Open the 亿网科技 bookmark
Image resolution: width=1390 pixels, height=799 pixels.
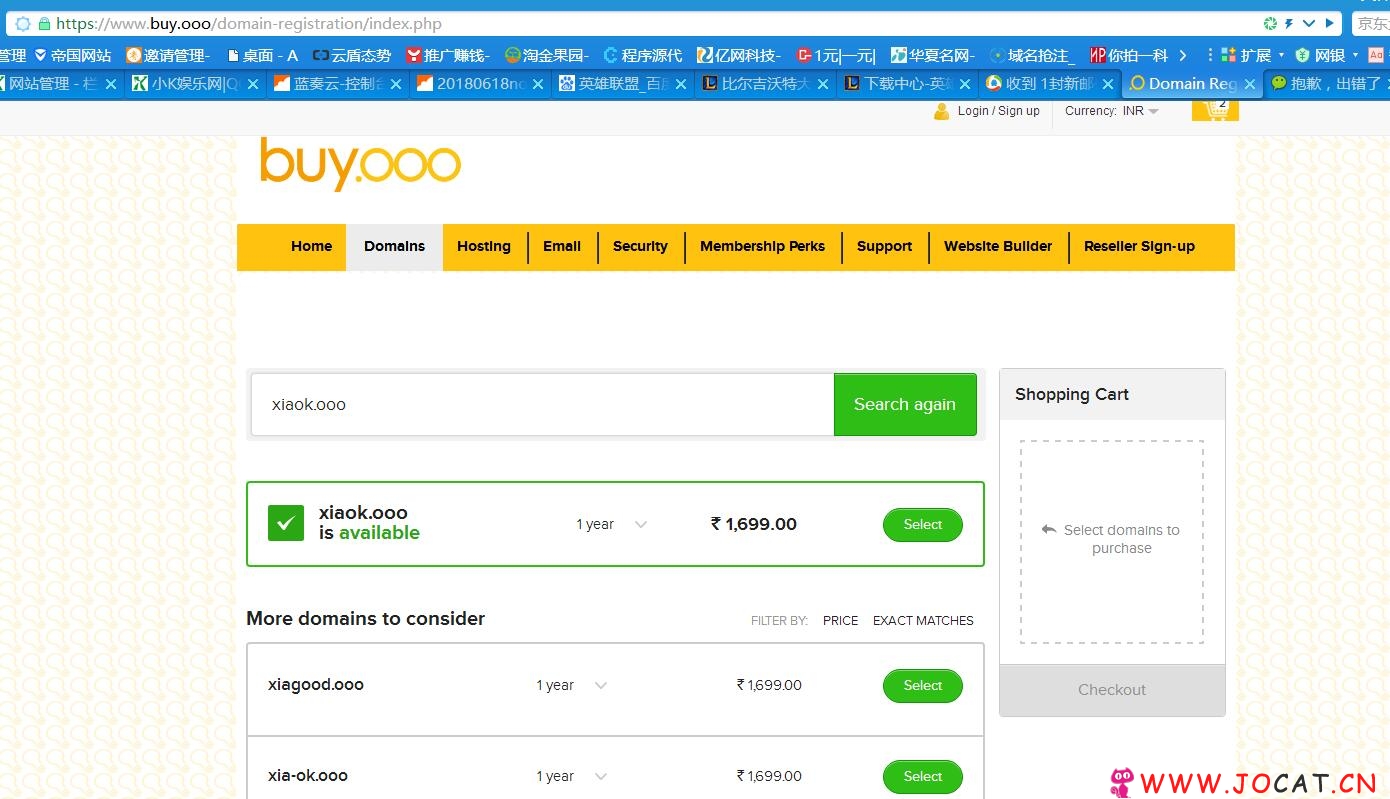click(739, 55)
